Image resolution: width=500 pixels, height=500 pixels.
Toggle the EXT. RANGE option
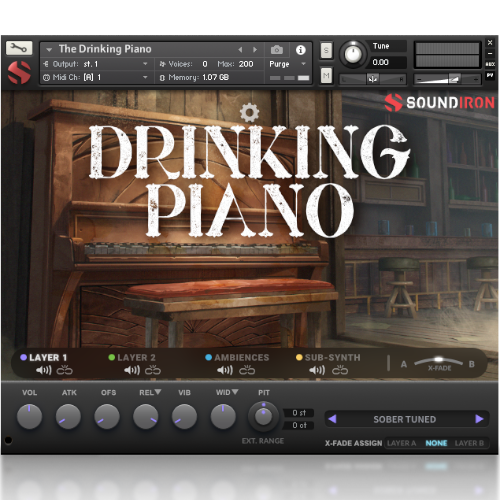[x=263, y=441]
